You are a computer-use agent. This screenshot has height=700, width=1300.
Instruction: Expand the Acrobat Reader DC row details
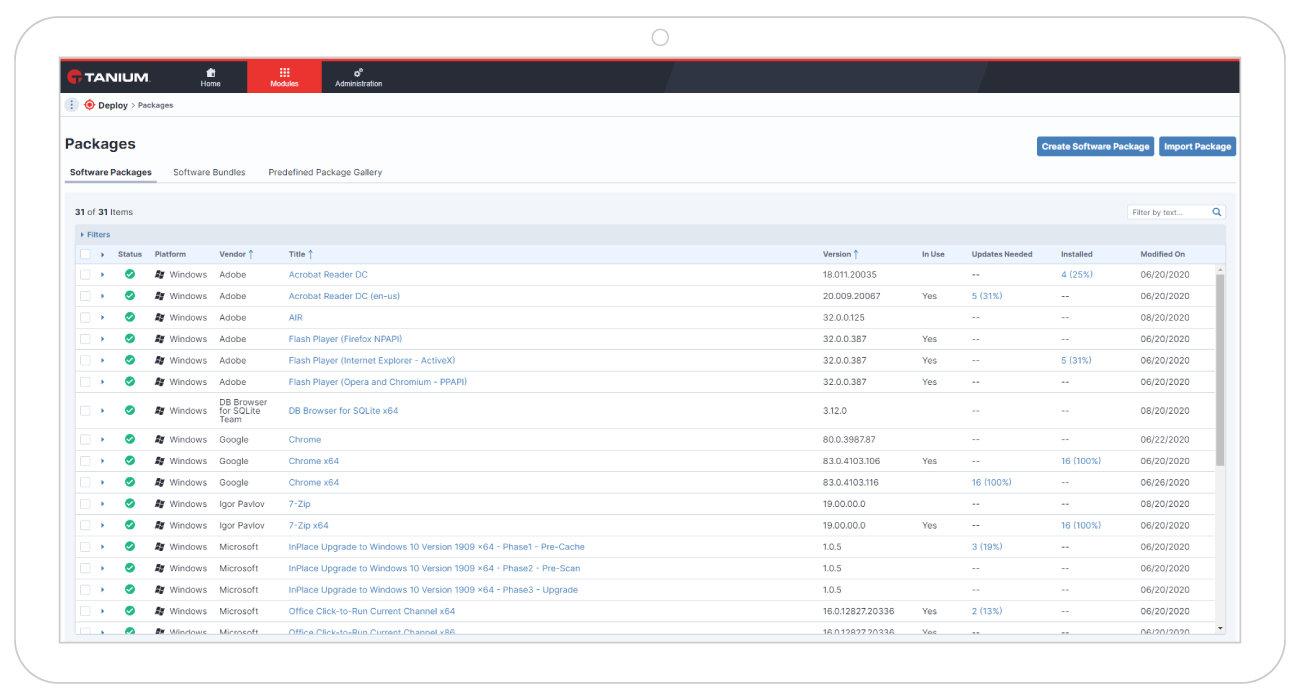[x=103, y=274]
